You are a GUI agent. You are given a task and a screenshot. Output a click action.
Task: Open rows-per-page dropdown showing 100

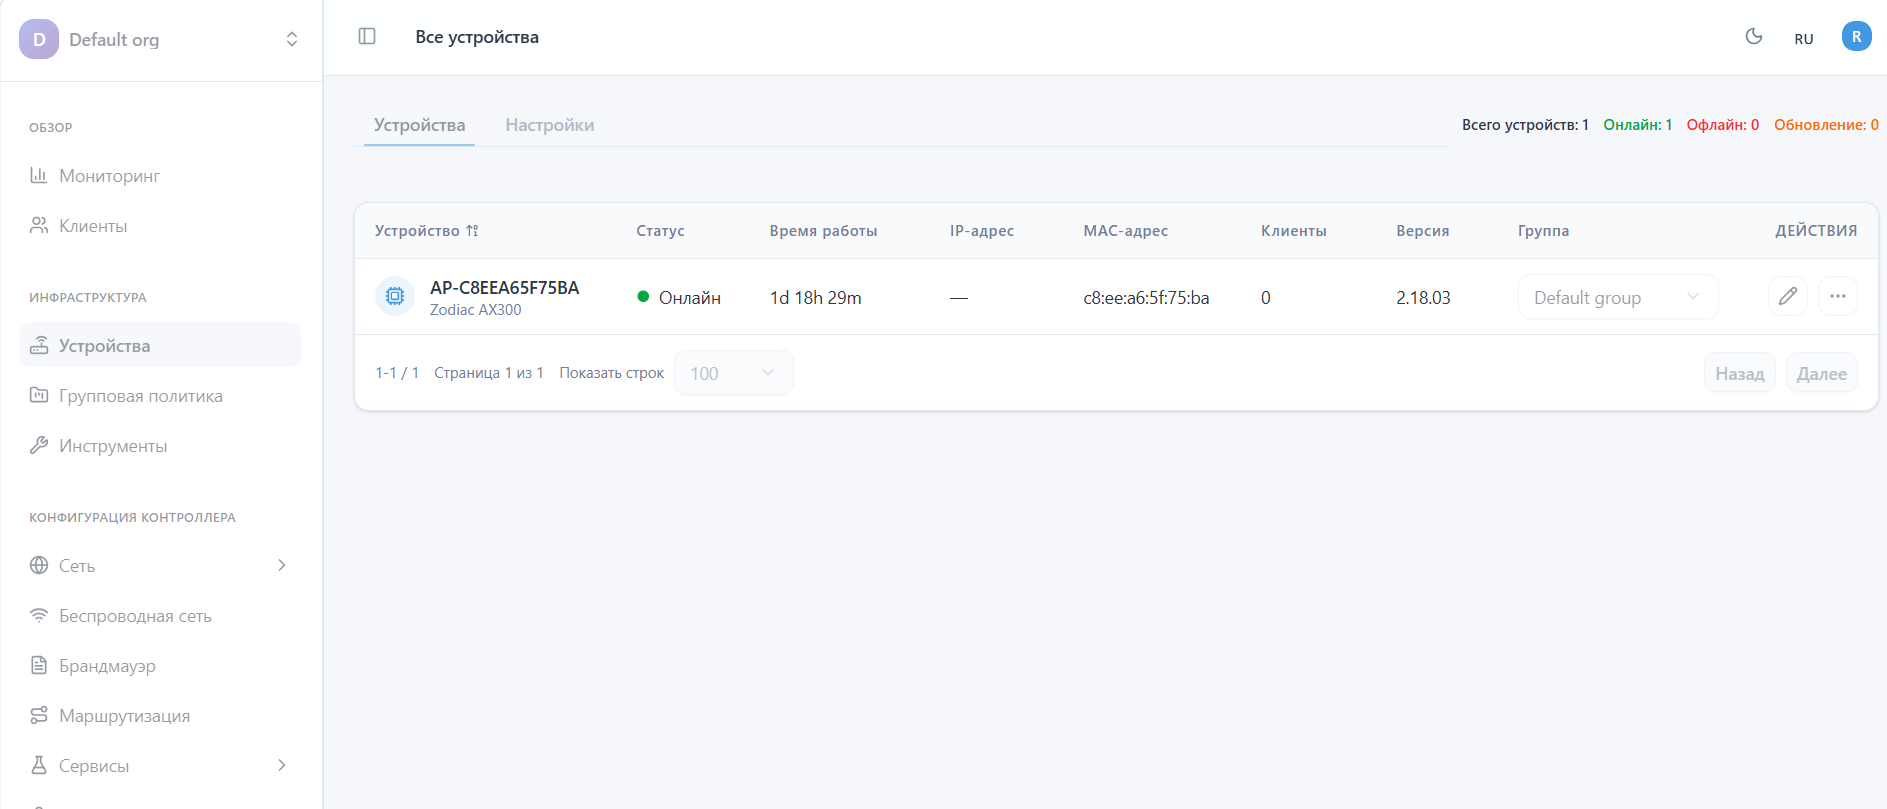coord(733,373)
